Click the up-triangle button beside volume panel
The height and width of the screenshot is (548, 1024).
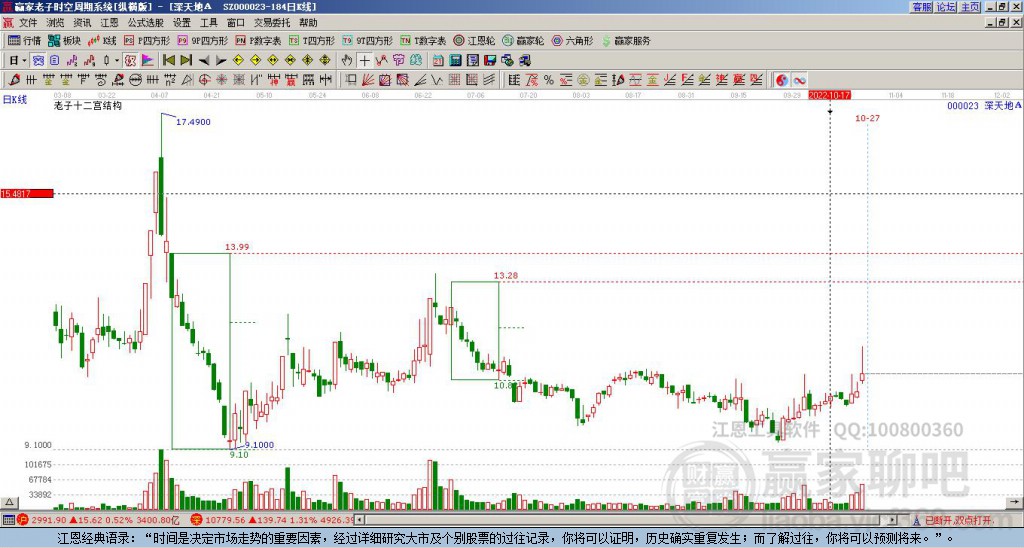click(x=9, y=502)
